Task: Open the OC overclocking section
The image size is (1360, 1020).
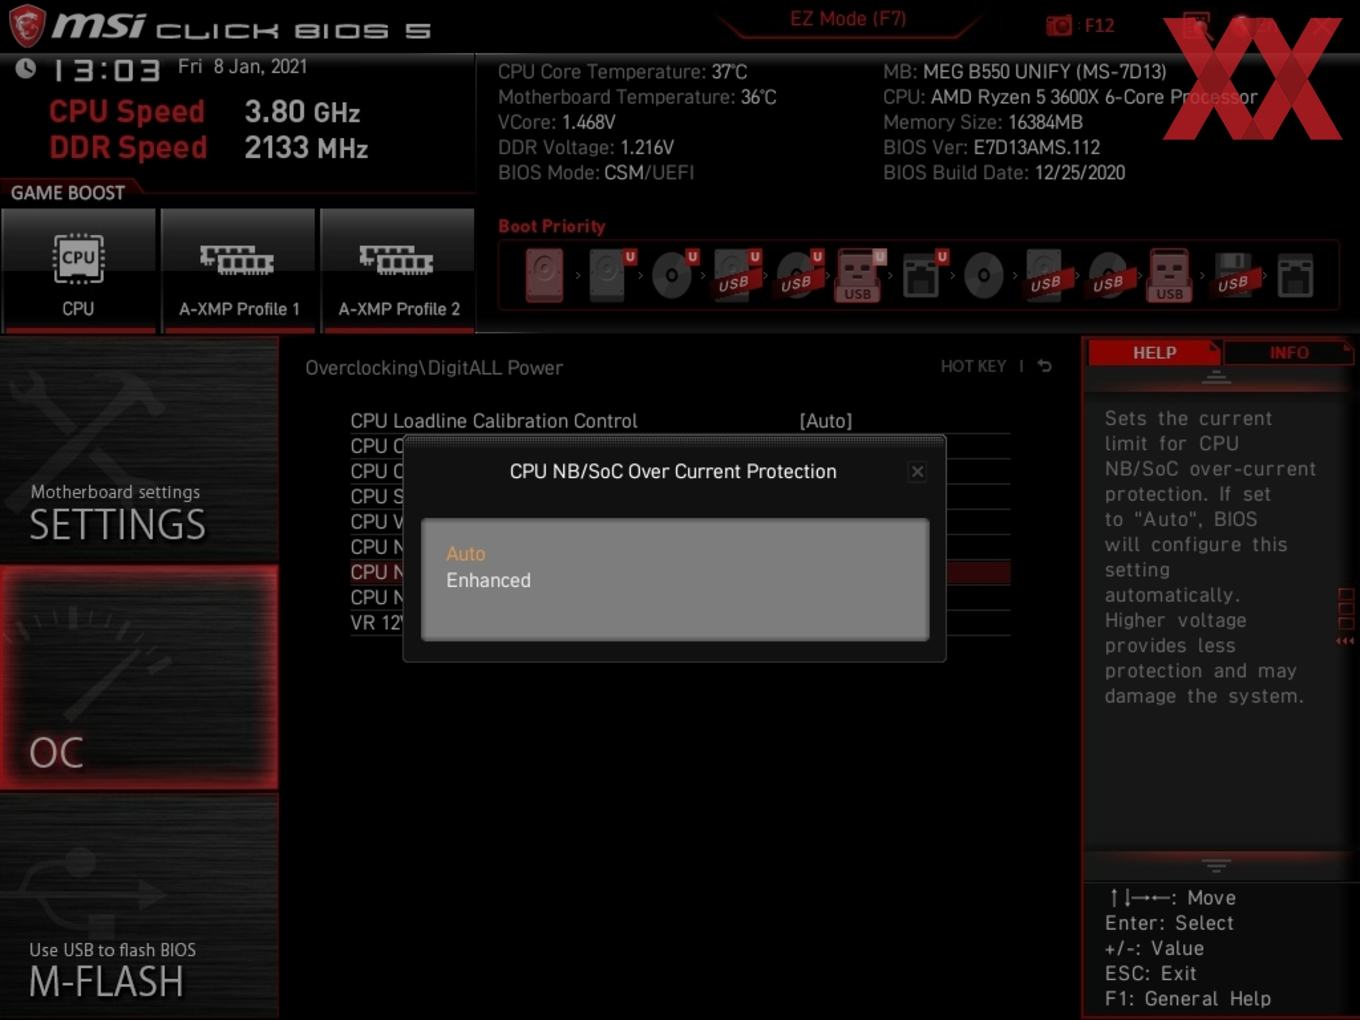Action: click(139, 678)
